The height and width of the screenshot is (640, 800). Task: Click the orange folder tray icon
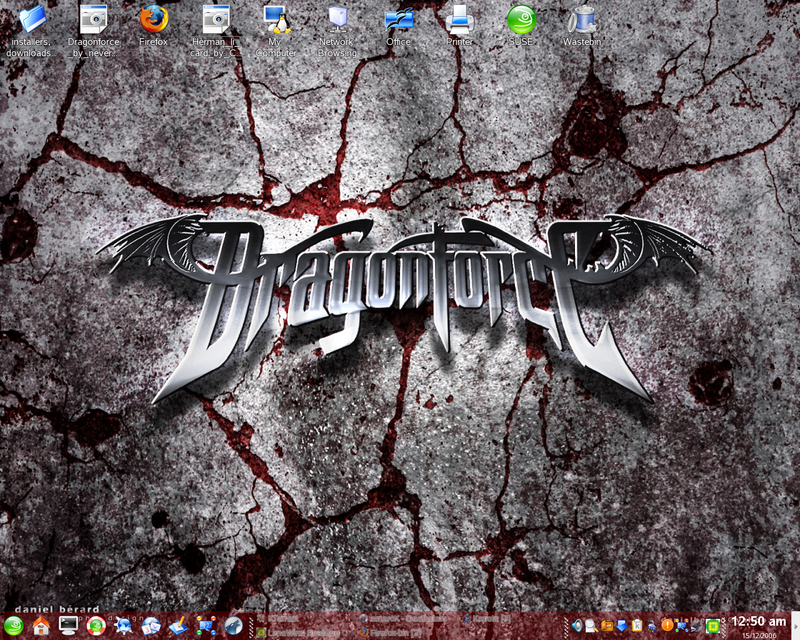607,625
